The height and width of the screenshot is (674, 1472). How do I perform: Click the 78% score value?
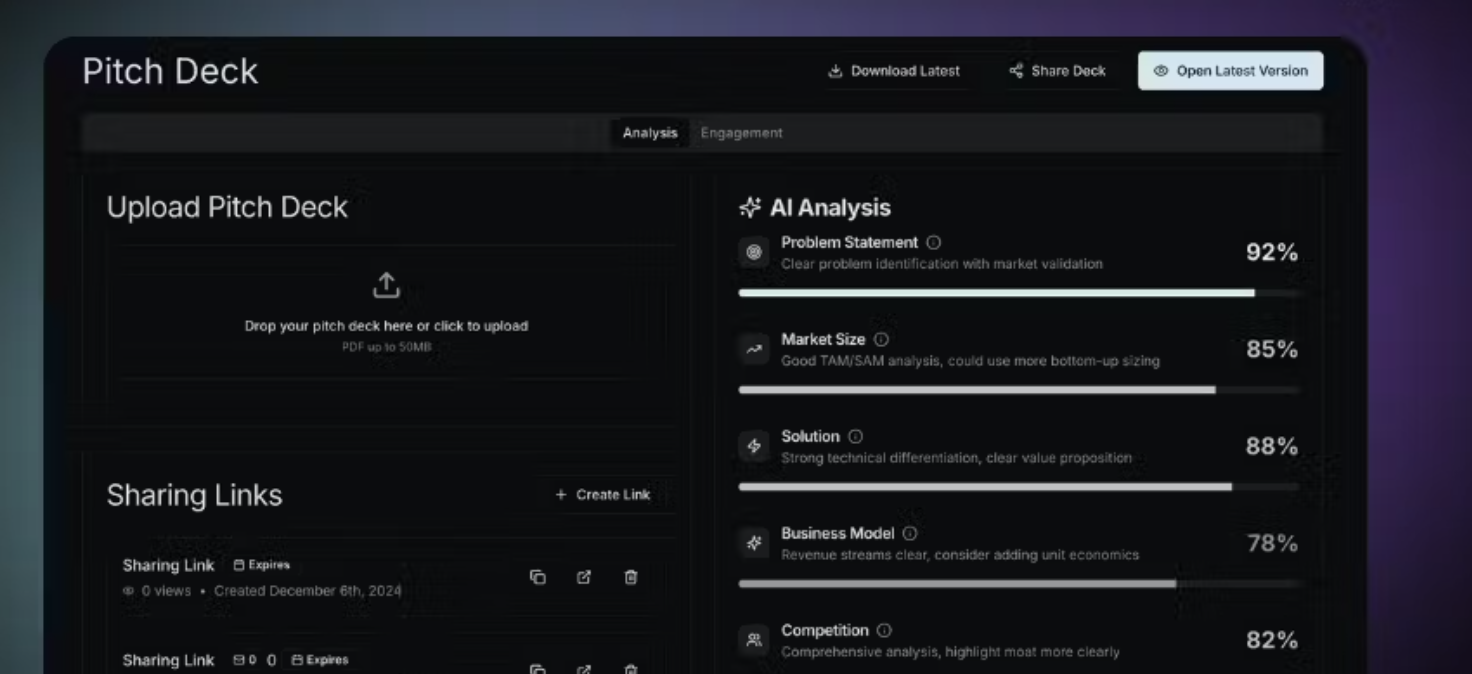coord(1272,544)
